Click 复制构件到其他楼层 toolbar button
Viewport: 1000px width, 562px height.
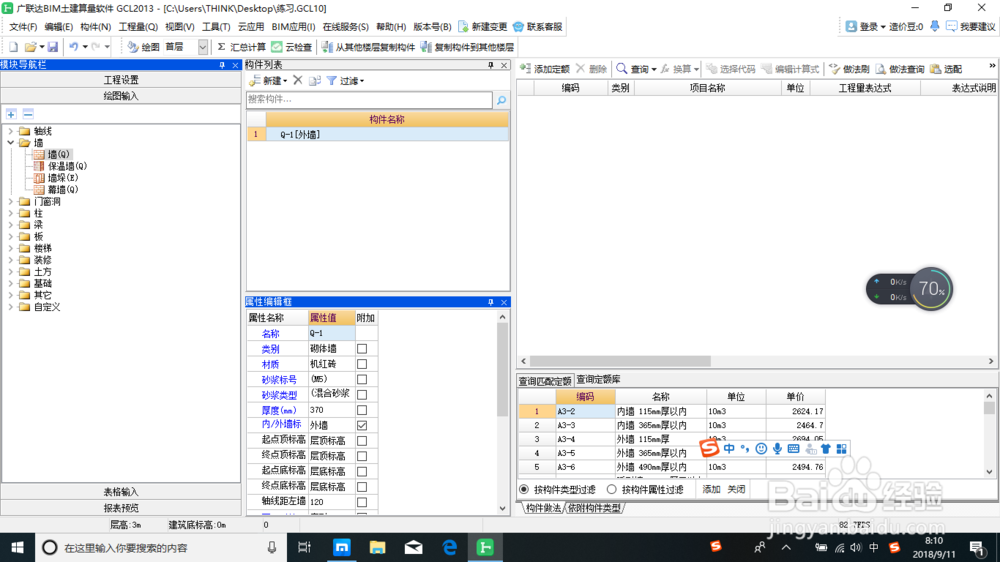[x=467, y=47]
